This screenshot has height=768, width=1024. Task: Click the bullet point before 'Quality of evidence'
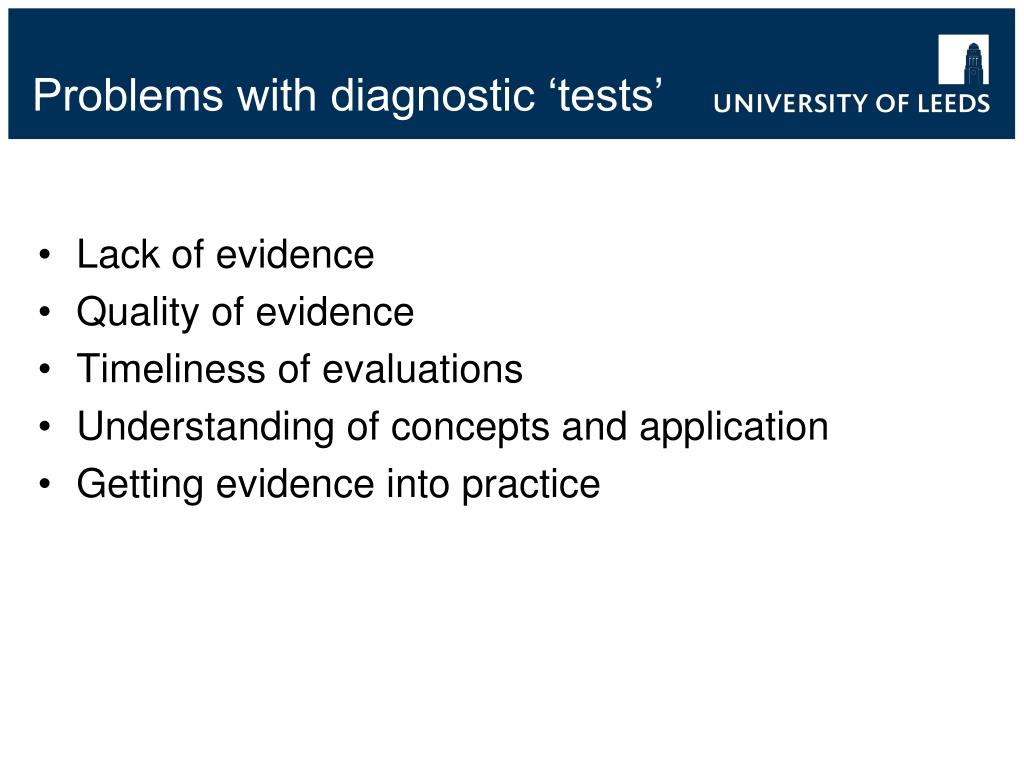tap(44, 313)
